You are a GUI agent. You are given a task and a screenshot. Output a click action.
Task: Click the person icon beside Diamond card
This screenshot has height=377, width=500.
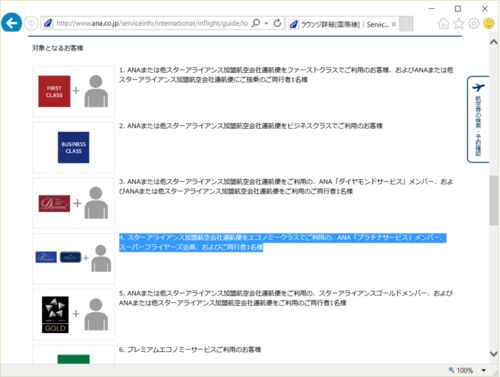click(96, 203)
